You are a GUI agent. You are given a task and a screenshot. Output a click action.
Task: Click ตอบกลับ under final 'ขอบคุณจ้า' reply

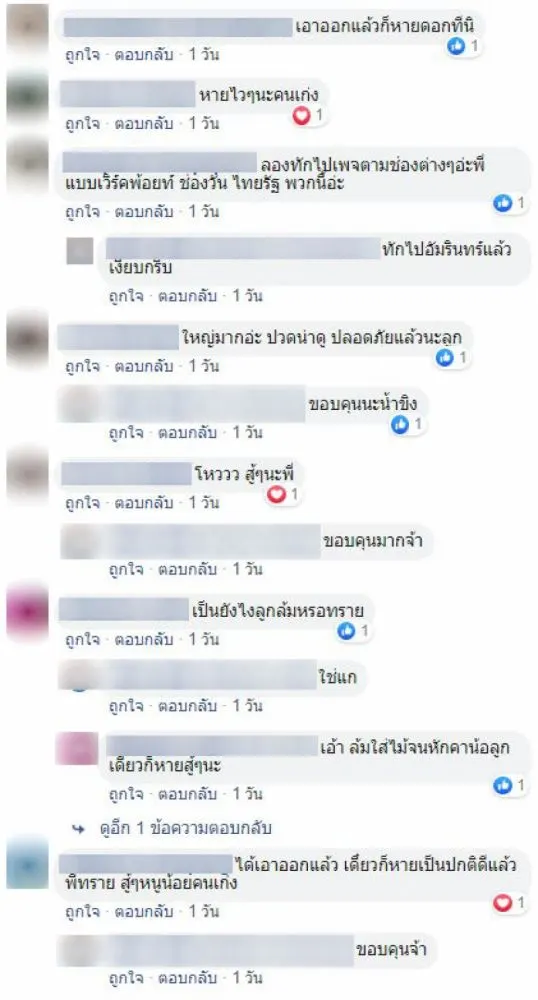coord(187,977)
